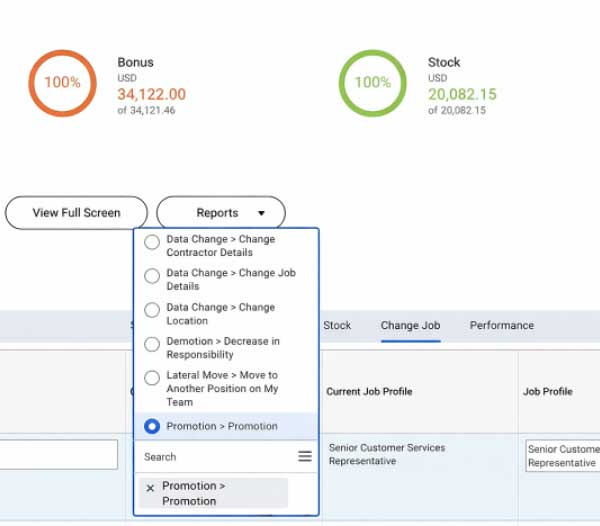
Task: Click the View Full Screen button
Action: [76, 213]
